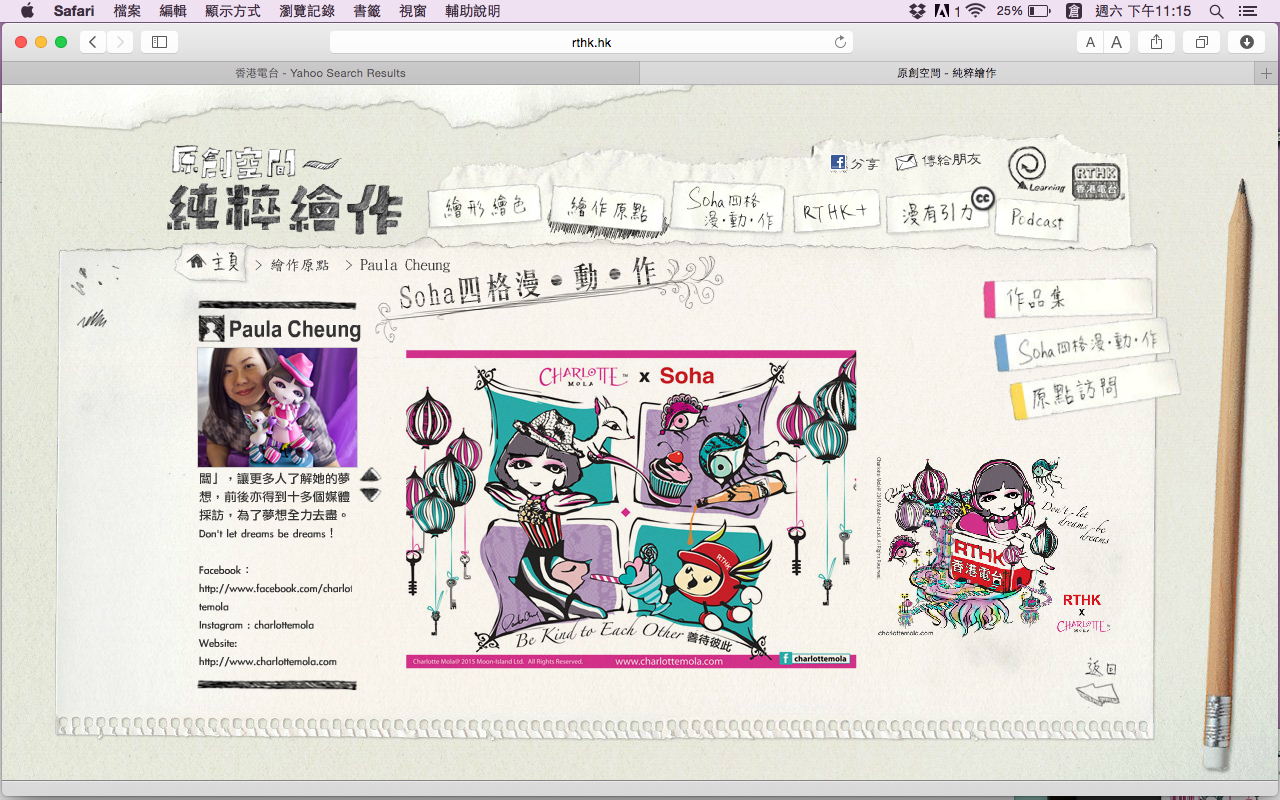The height and width of the screenshot is (800, 1280).
Task: Click the charlottemola Facebook badge on comic
Action: 815,658
